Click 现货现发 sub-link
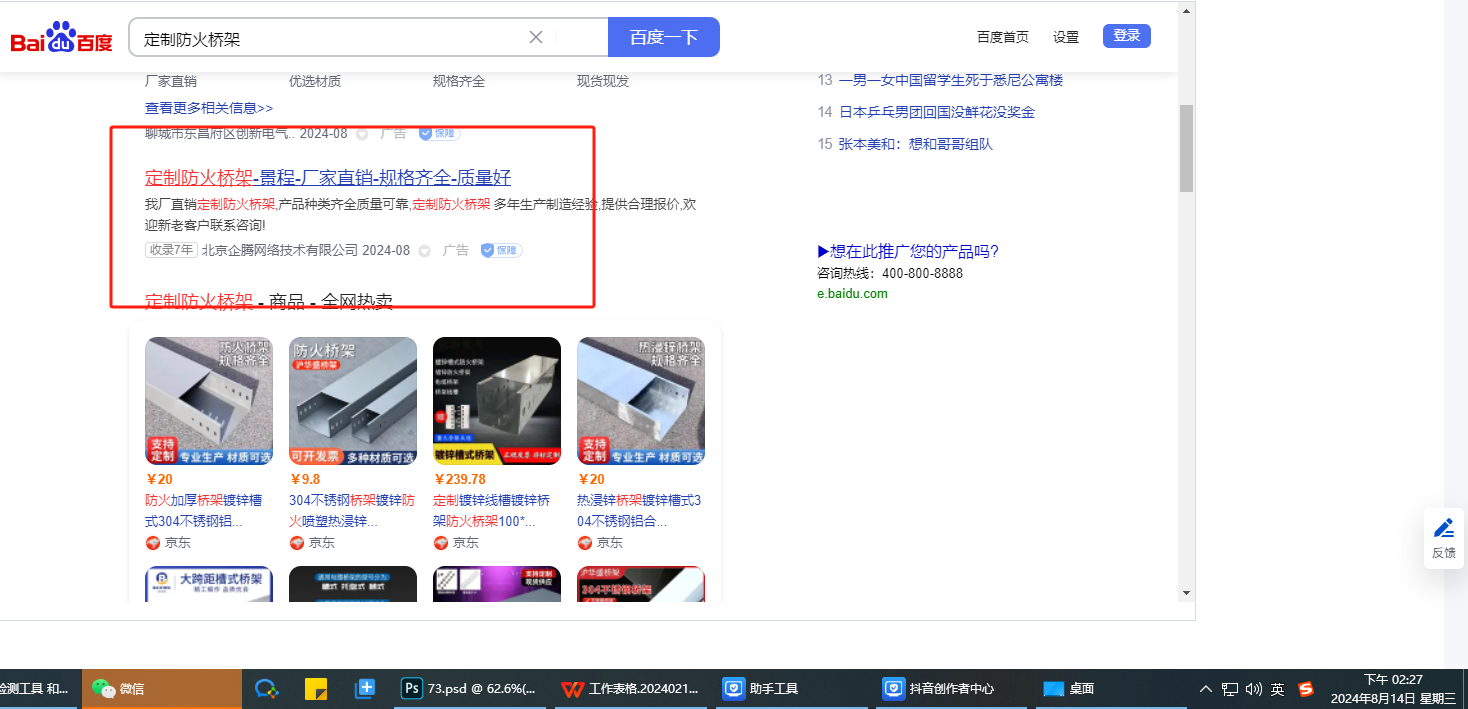 (603, 81)
